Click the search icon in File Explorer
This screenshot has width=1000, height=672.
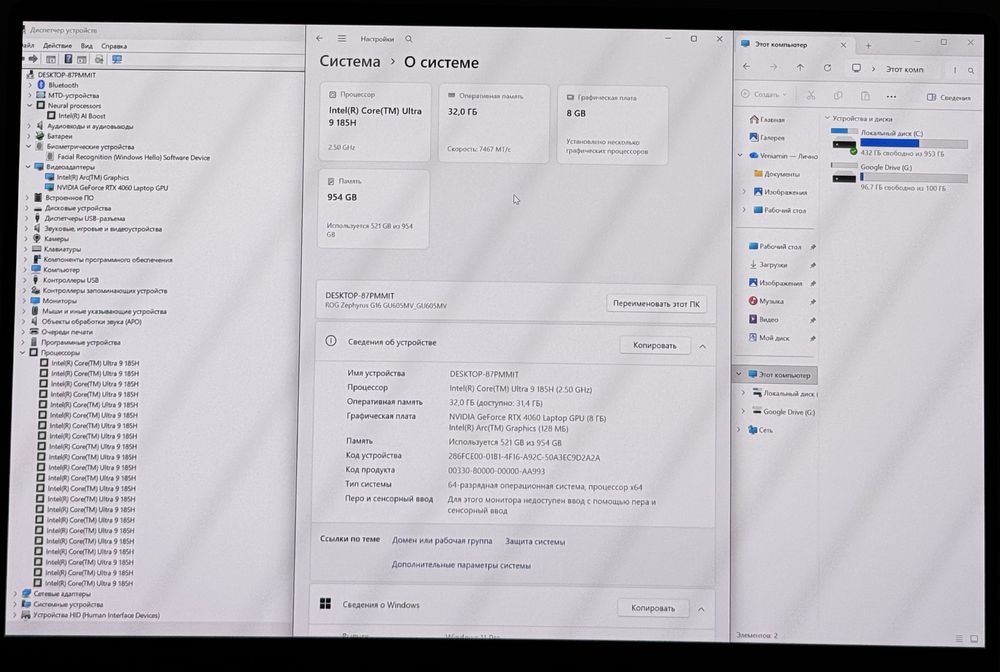971,70
